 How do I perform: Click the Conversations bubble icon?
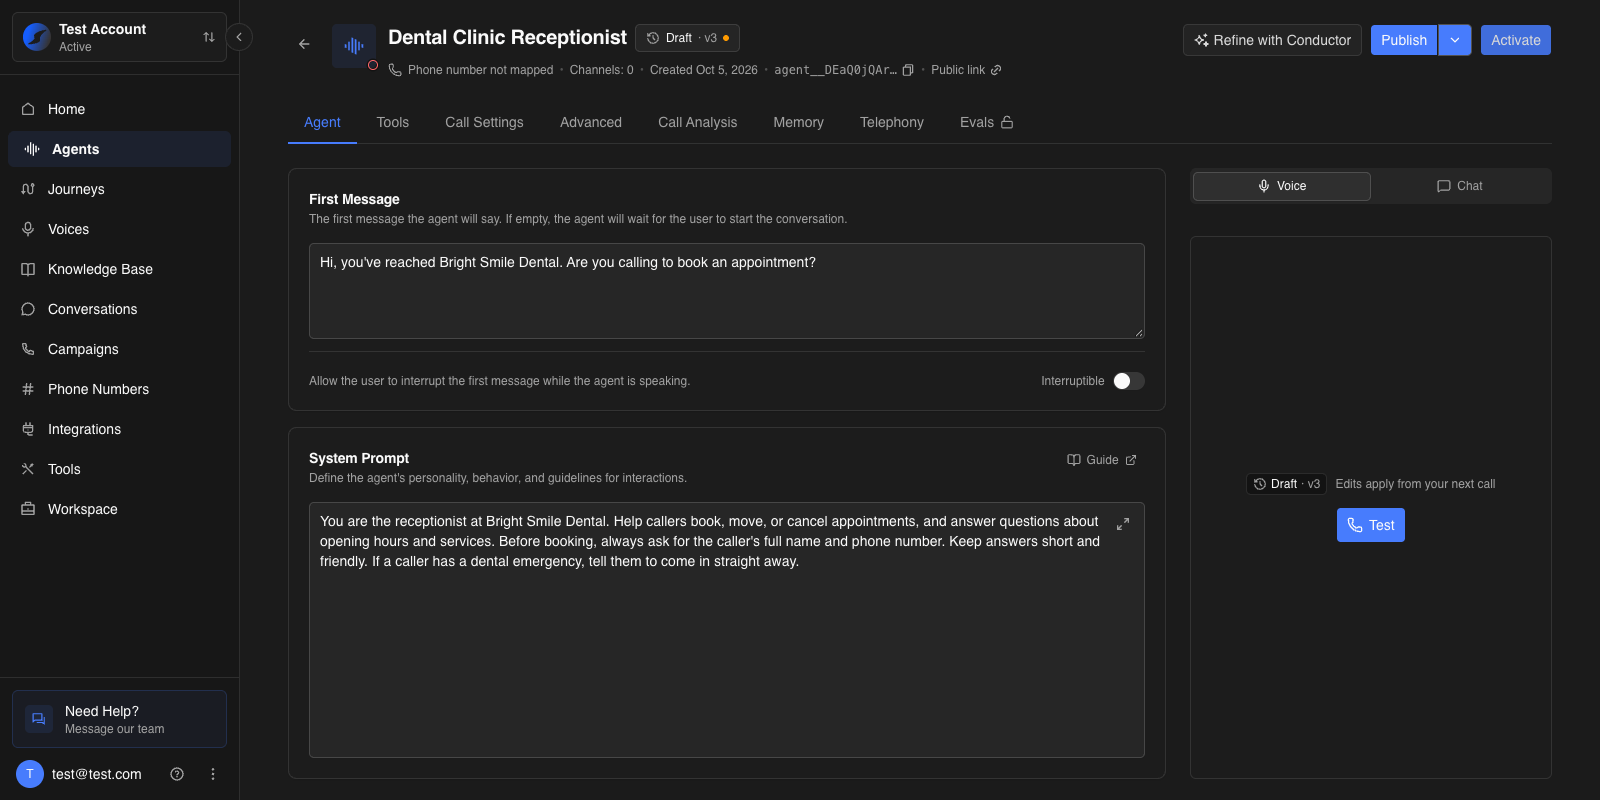pyautogui.click(x=28, y=309)
